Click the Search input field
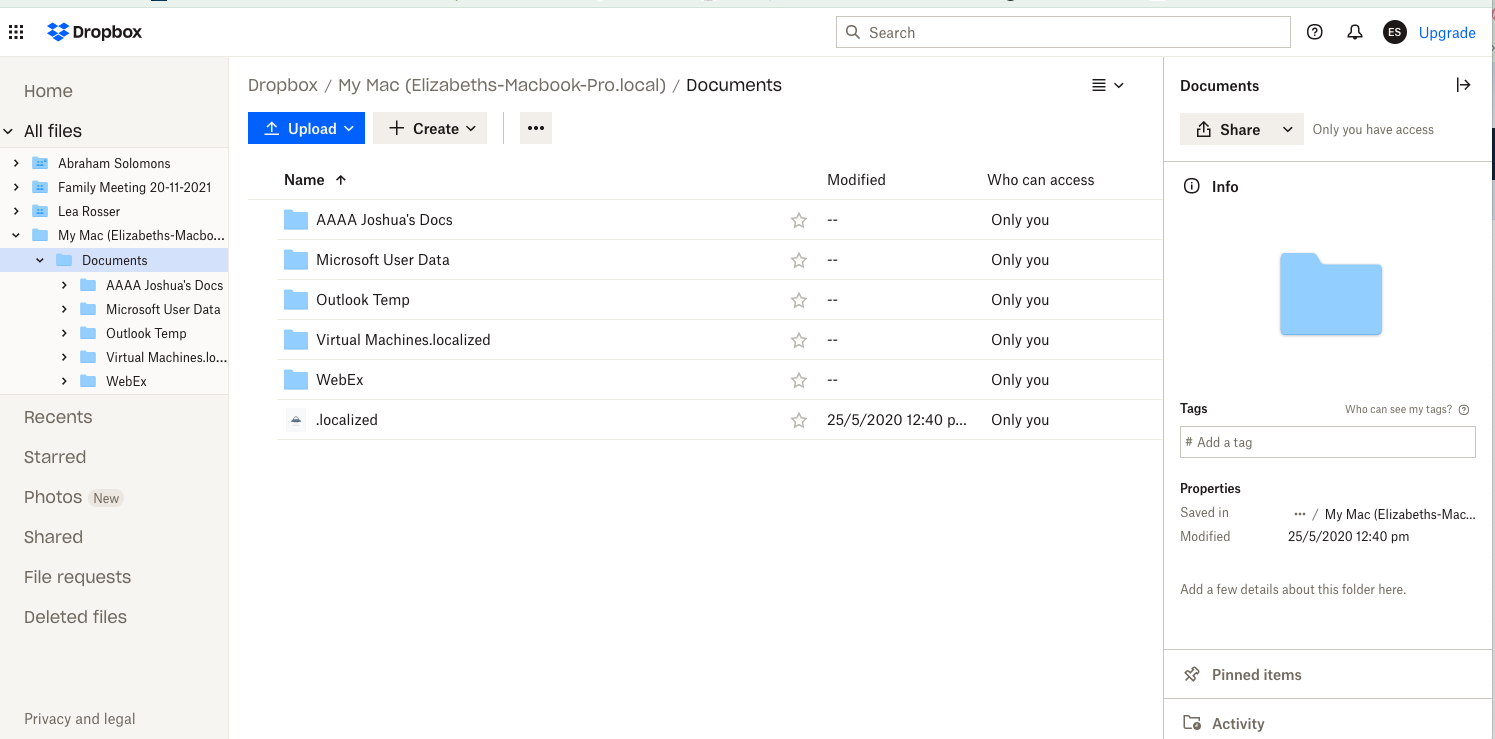The width and height of the screenshot is (1495, 739). click(x=1063, y=32)
